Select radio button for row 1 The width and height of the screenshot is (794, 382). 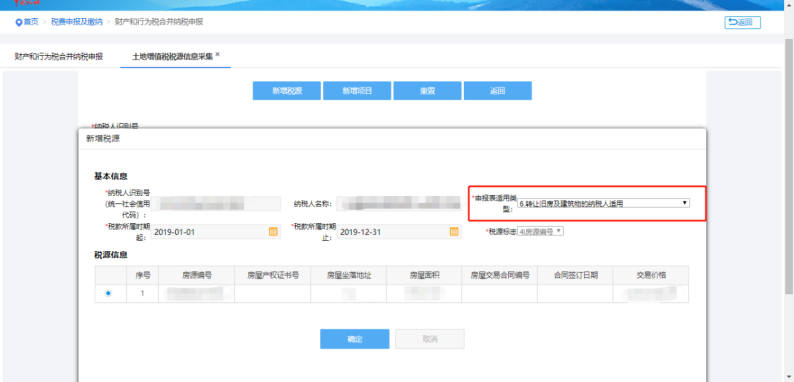[109, 293]
